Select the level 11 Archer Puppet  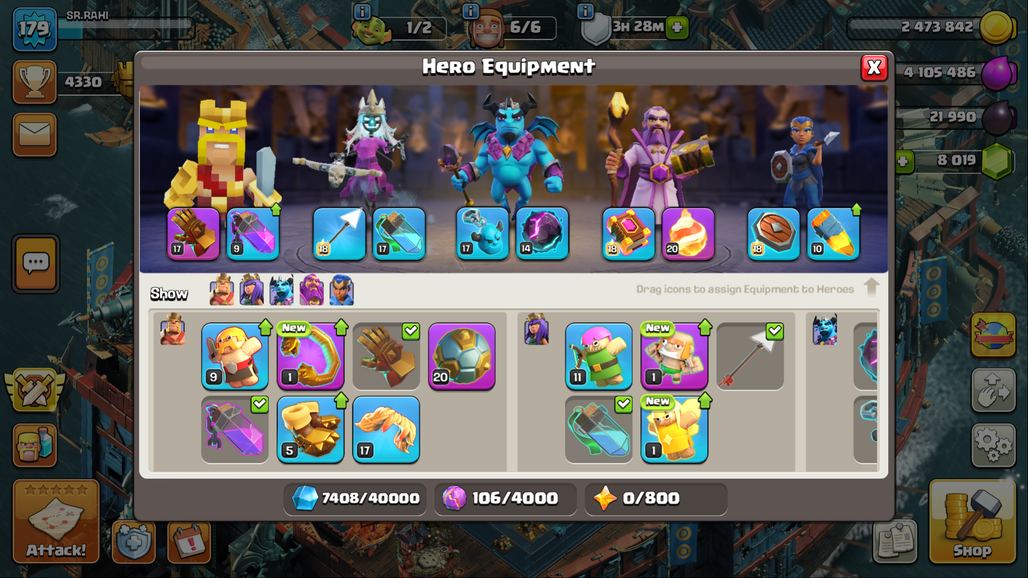[x=599, y=356]
